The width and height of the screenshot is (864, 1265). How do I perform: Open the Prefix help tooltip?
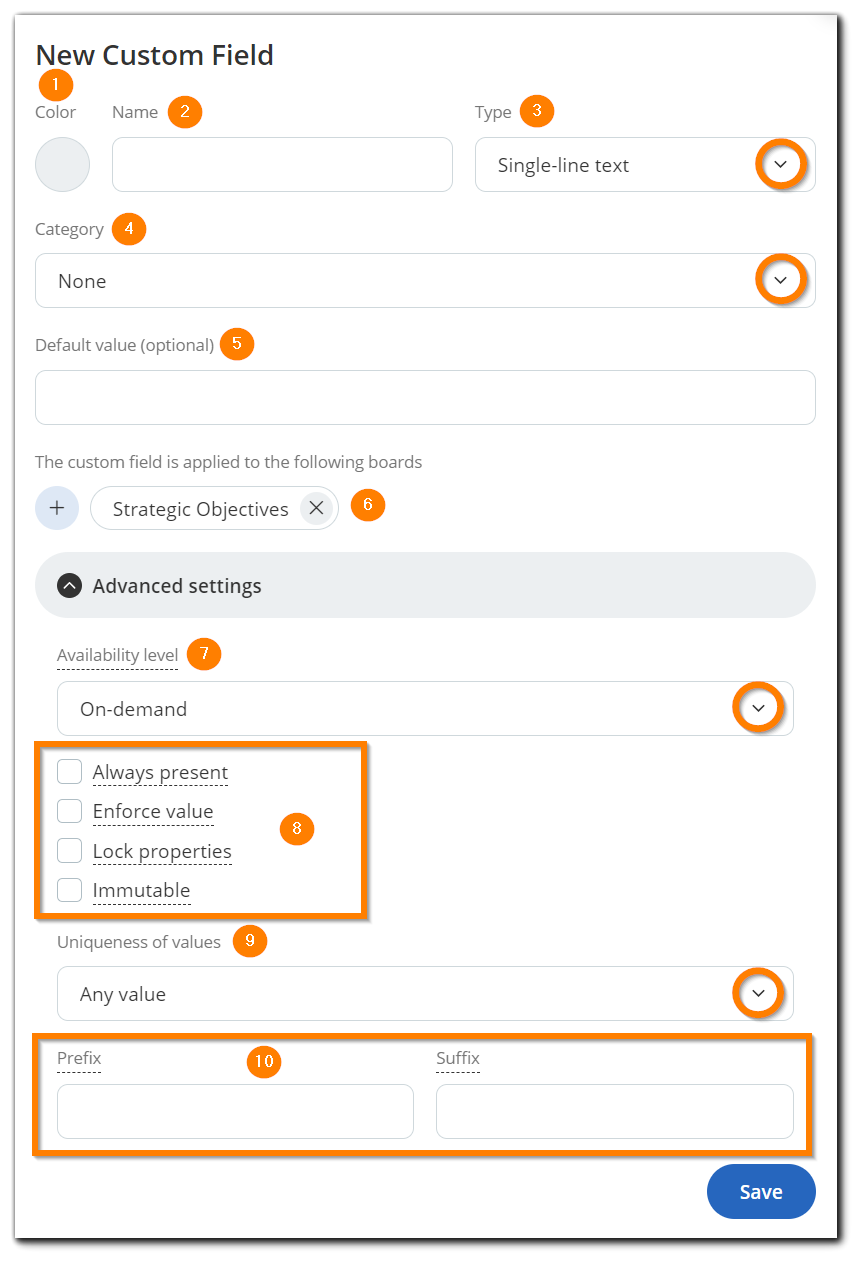point(79,1058)
